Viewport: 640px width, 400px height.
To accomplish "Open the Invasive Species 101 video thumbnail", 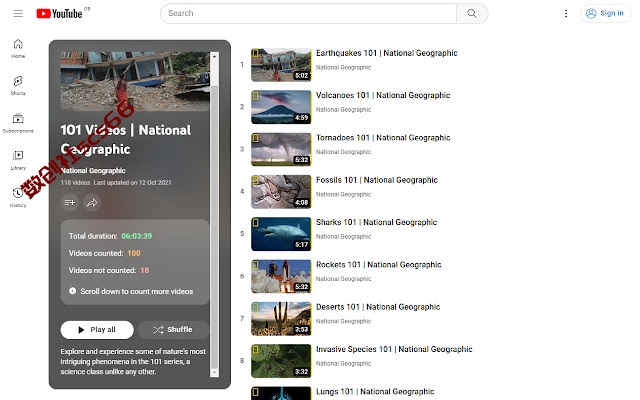I will coord(281,361).
